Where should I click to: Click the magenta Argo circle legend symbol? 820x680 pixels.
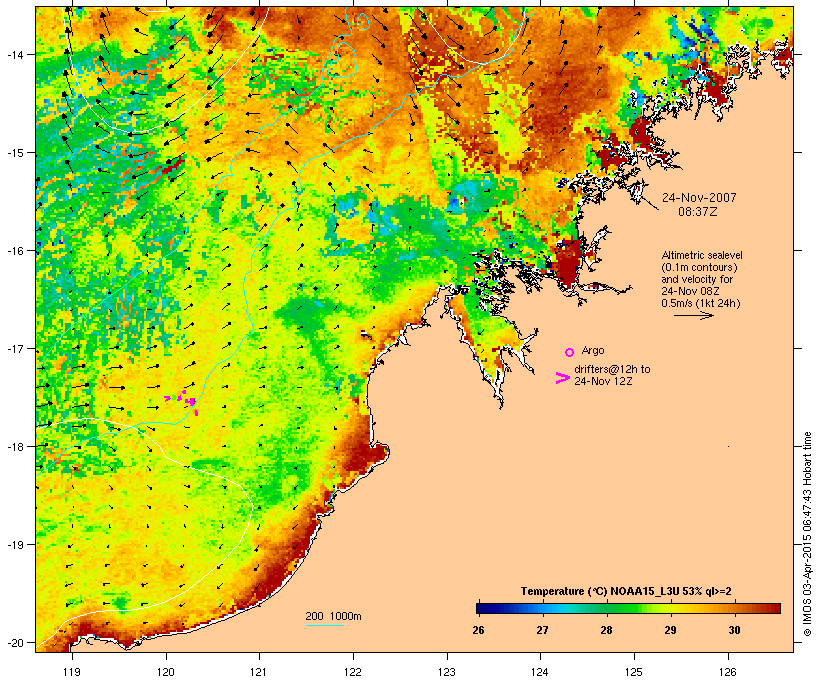coord(570,352)
